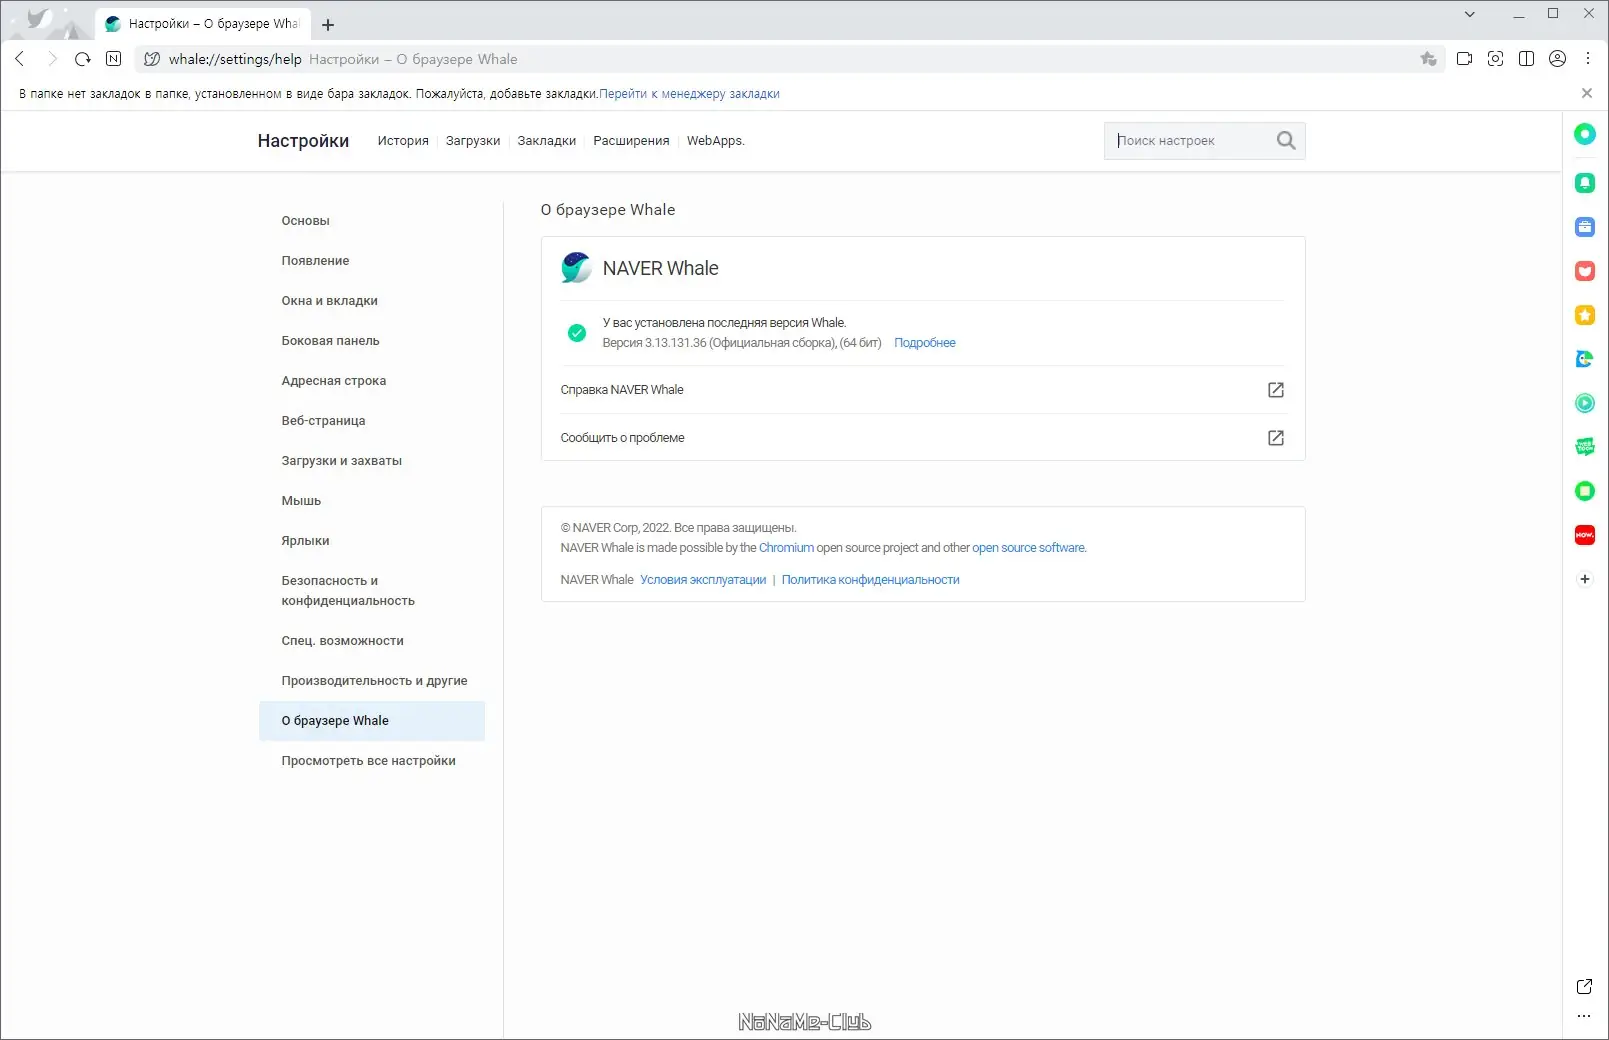Open the NOW. sidebar panel
The height and width of the screenshot is (1040, 1609).
[x=1585, y=535]
